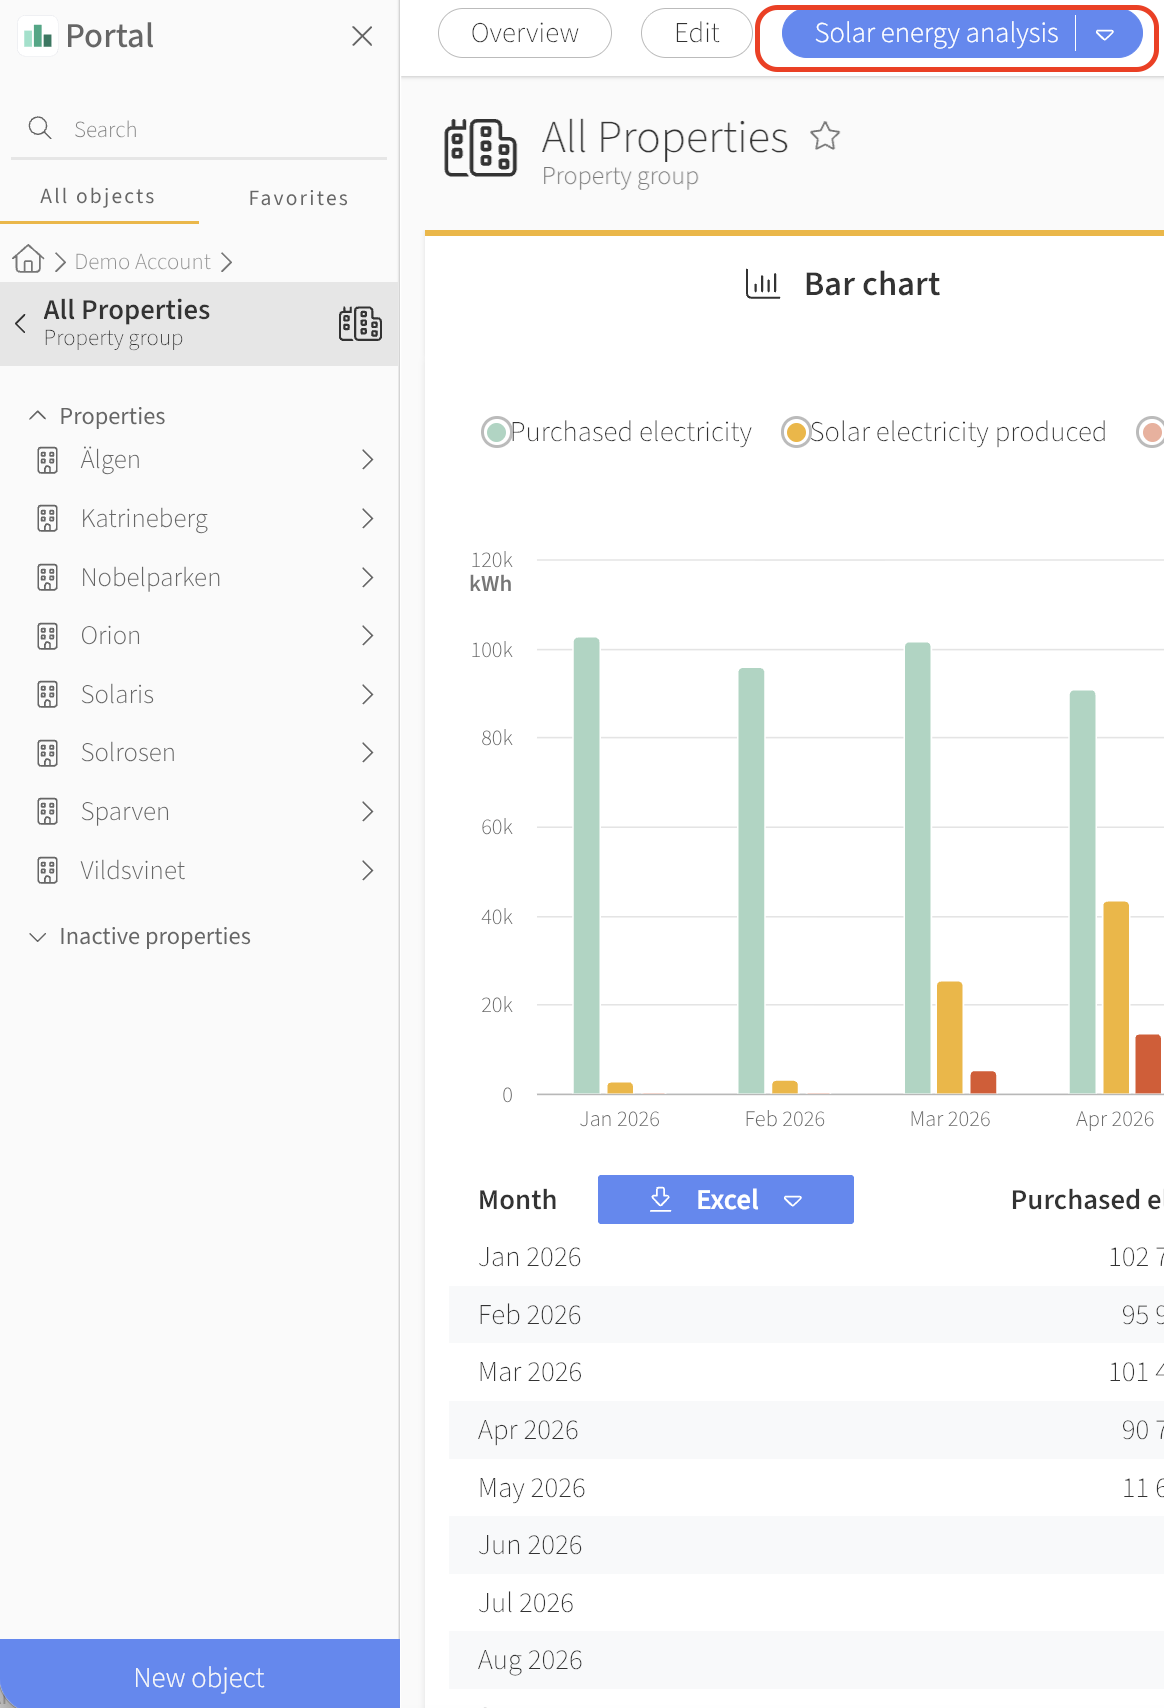Open the Solar energy analysis dropdown arrow
Image resolution: width=1164 pixels, height=1708 pixels.
pos(1105,34)
